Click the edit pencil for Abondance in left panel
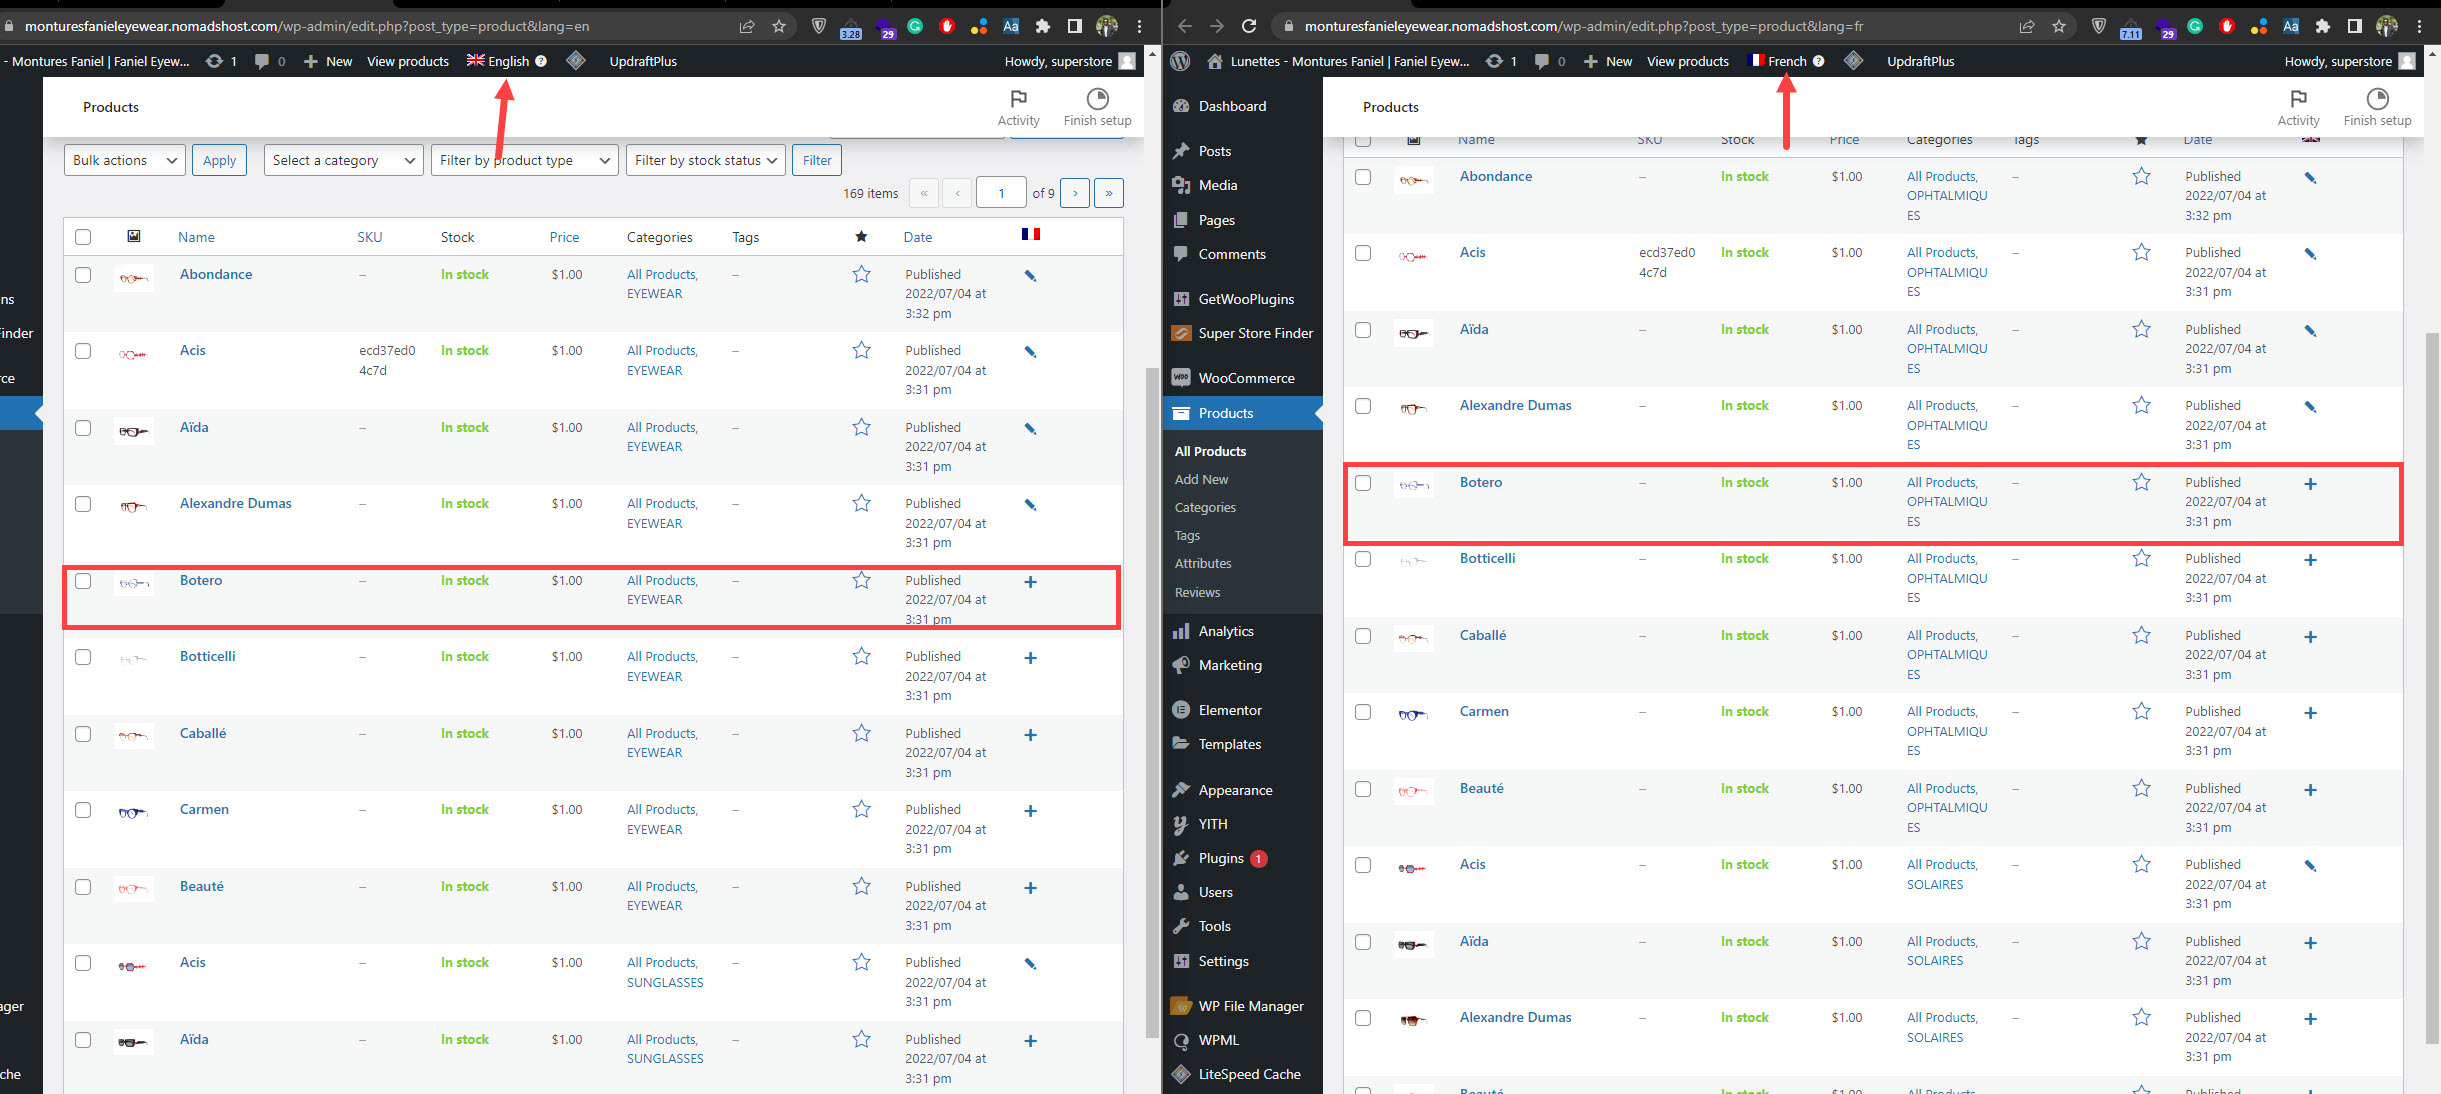2441x1094 pixels. click(x=1030, y=276)
